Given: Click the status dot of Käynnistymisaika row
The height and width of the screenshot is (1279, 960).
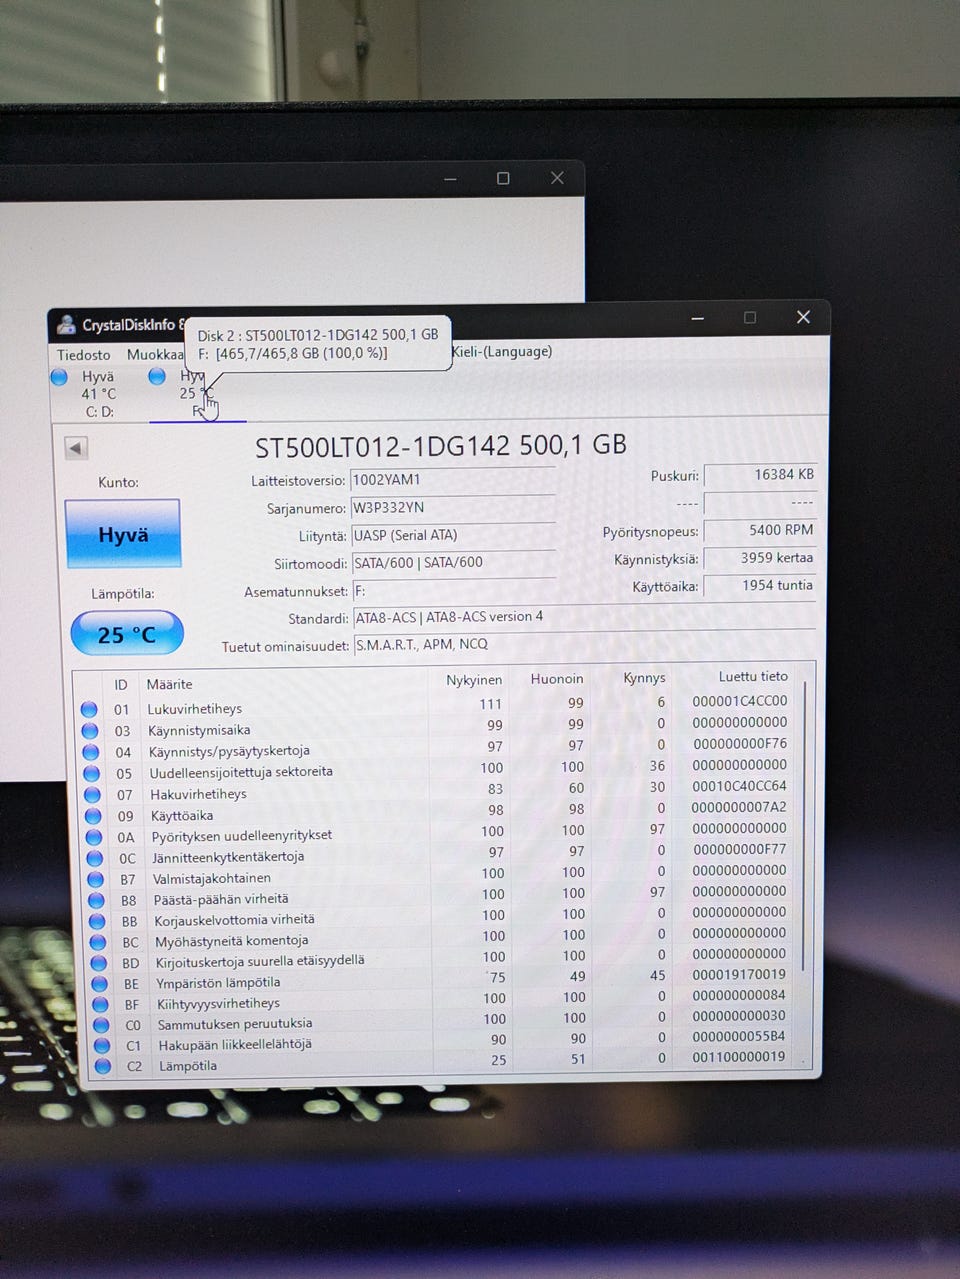Looking at the screenshot, I should click(x=90, y=731).
